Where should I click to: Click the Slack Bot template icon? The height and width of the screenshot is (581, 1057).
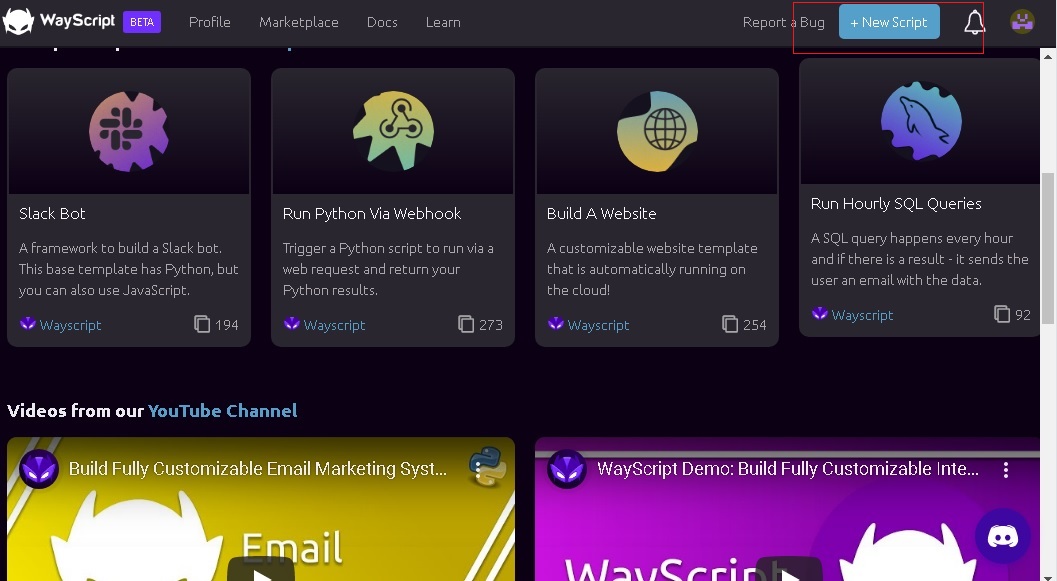(129, 131)
